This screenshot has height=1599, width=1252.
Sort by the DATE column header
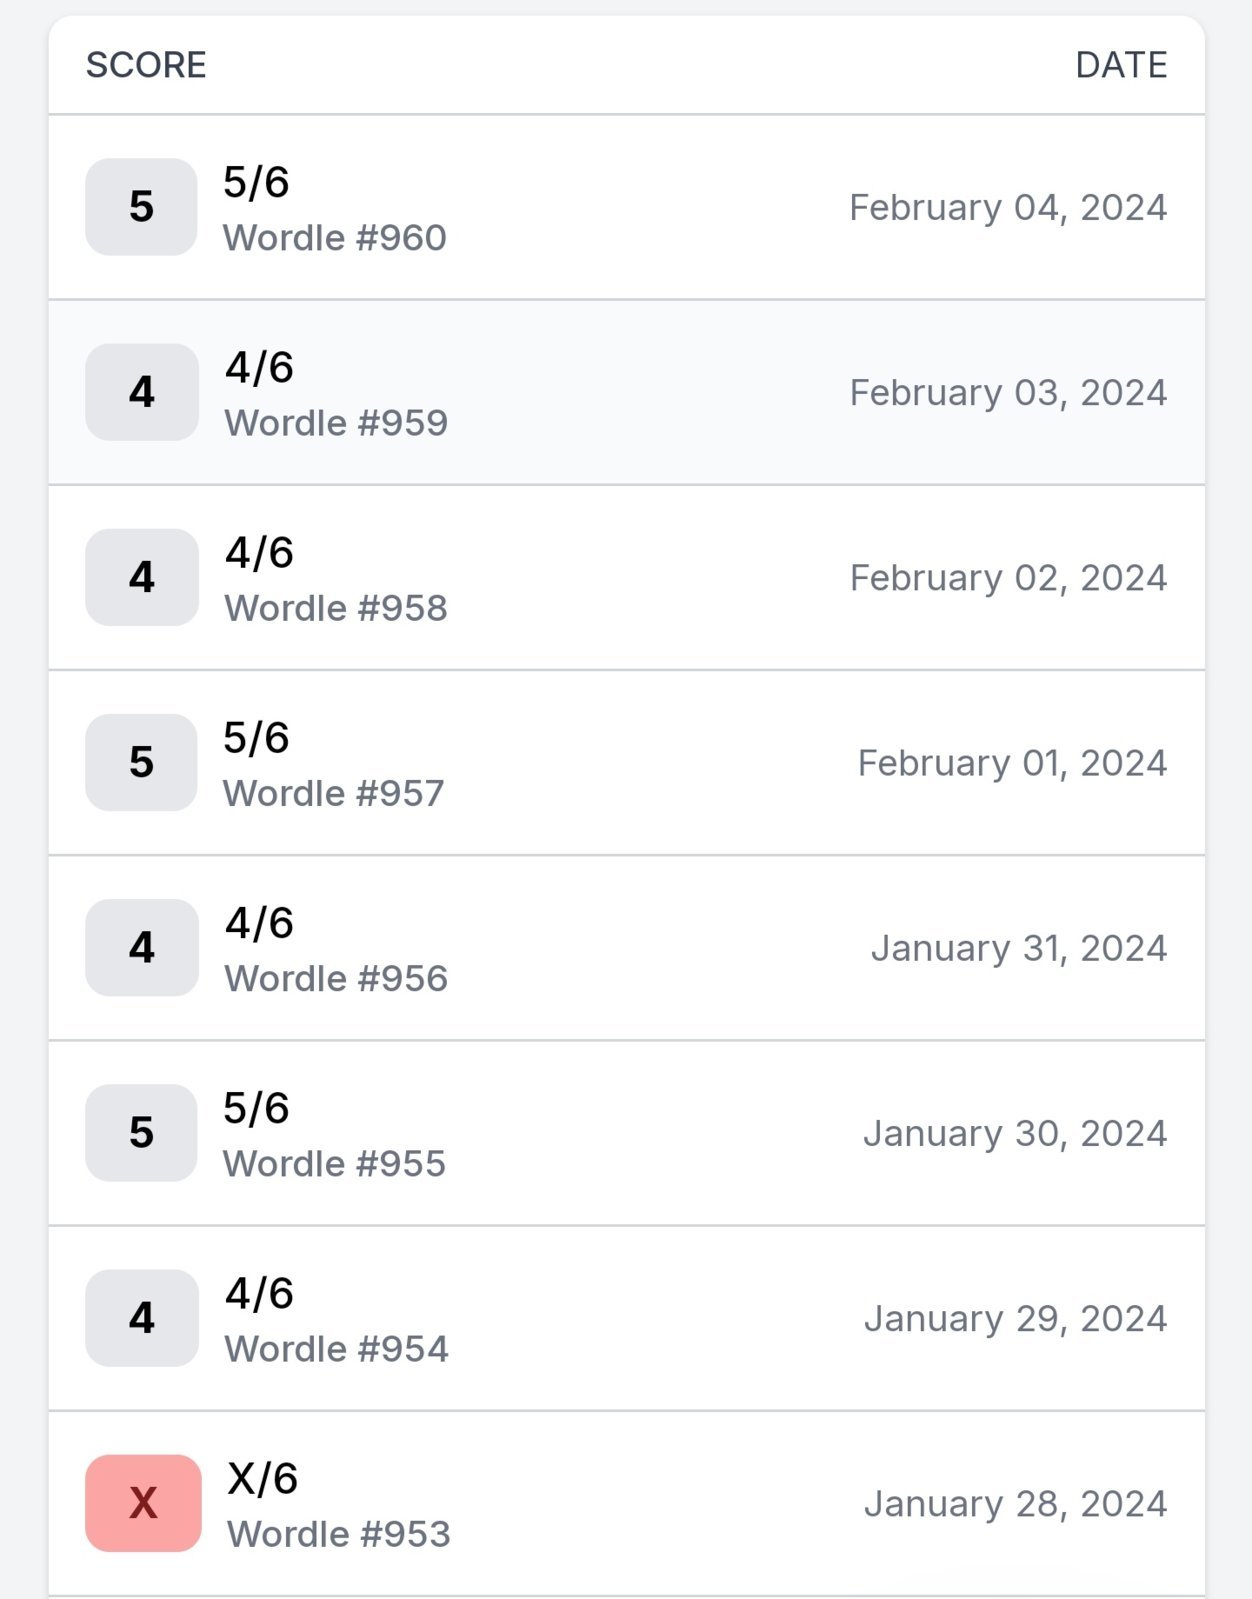pyautogui.click(x=1121, y=65)
